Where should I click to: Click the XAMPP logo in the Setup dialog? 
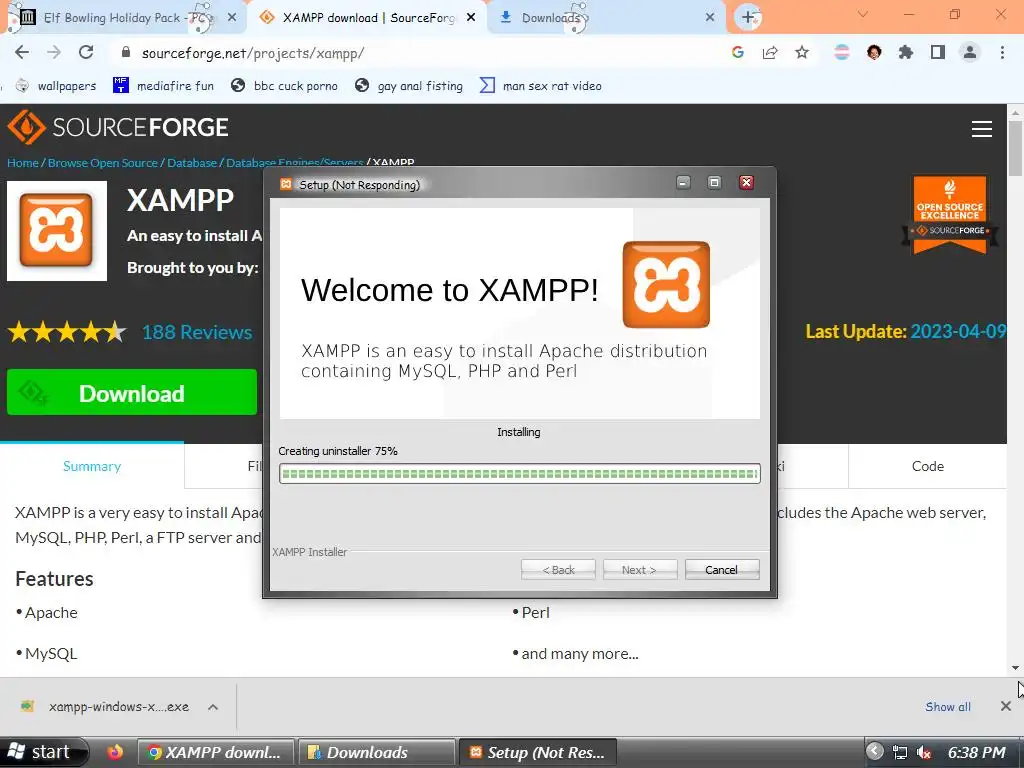(x=666, y=284)
